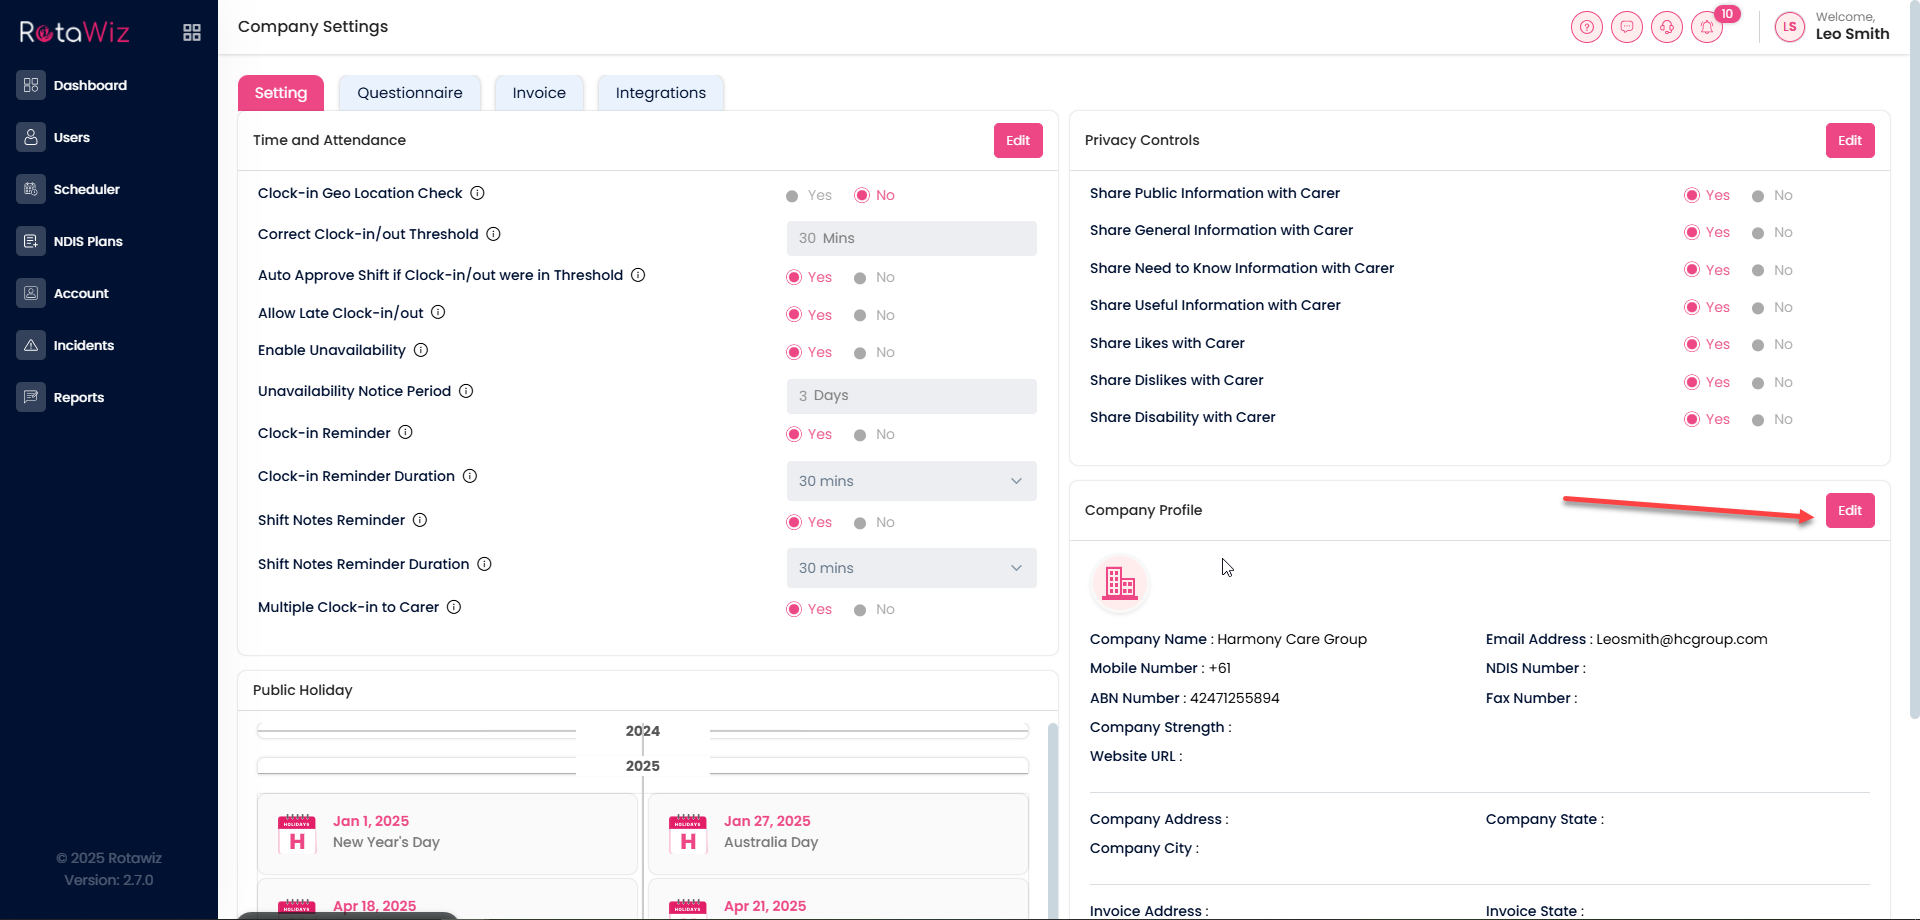Image resolution: width=1920 pixels, height=920 pixels.
Task: Open the help question mark icon
Action: pos(1586,27)
